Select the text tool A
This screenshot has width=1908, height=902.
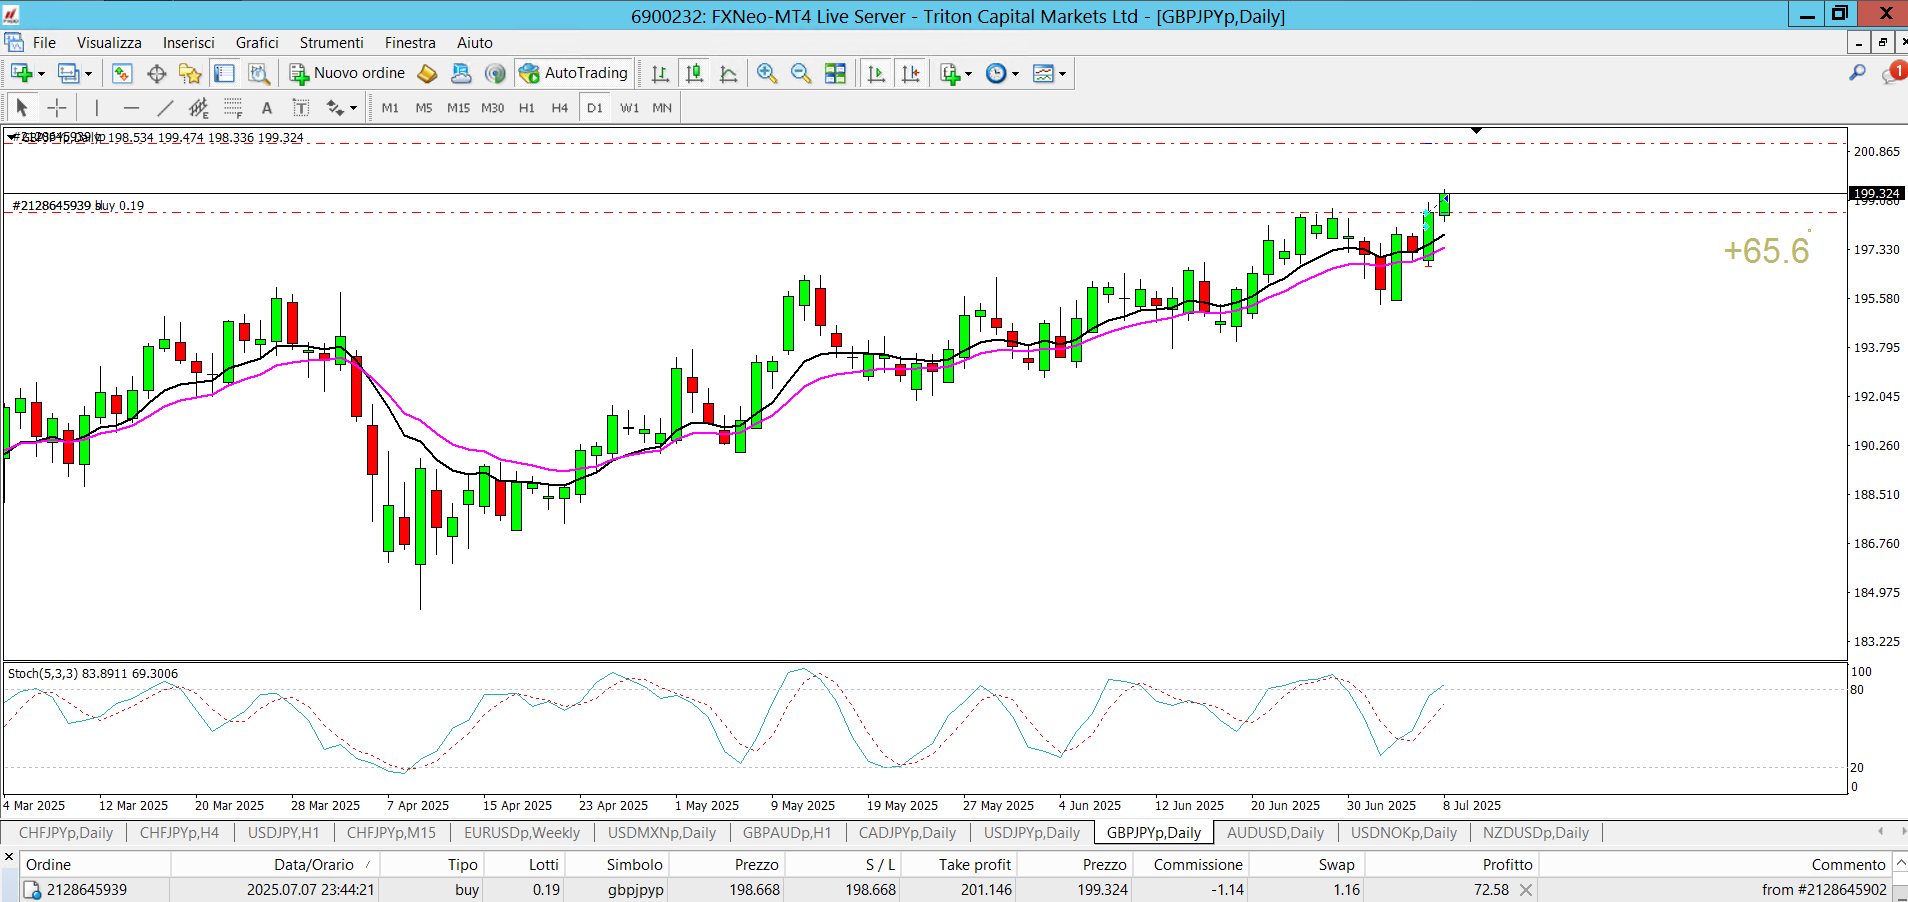click(x=266, y=107)
